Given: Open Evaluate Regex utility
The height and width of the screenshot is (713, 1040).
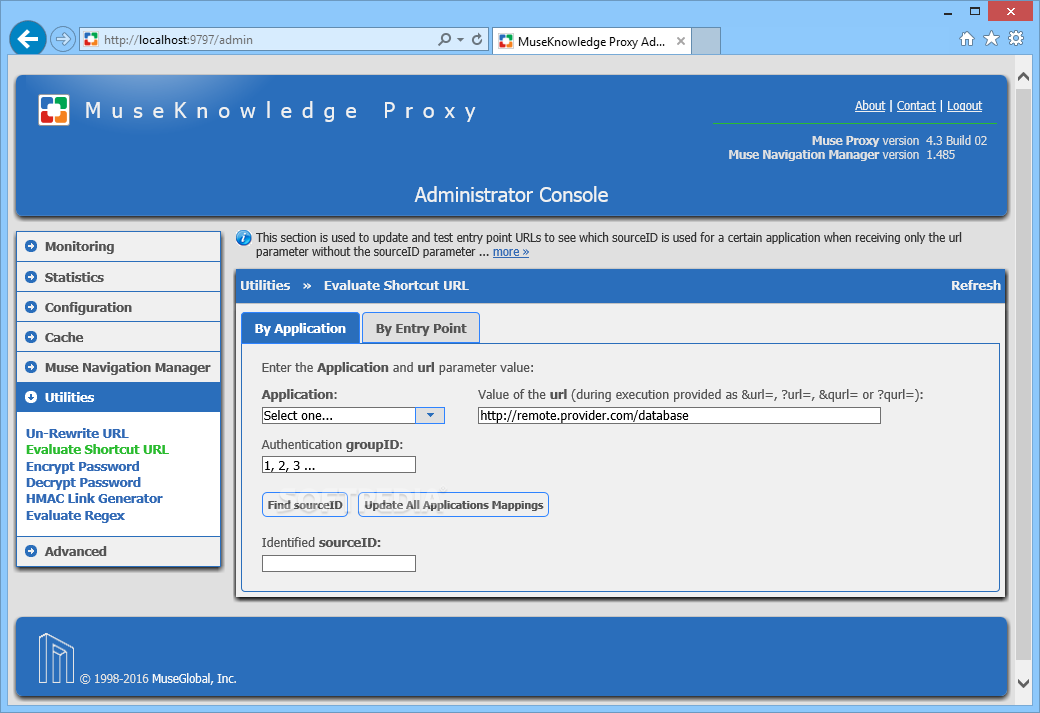Looking at the screenshot, I should [76, 515].
